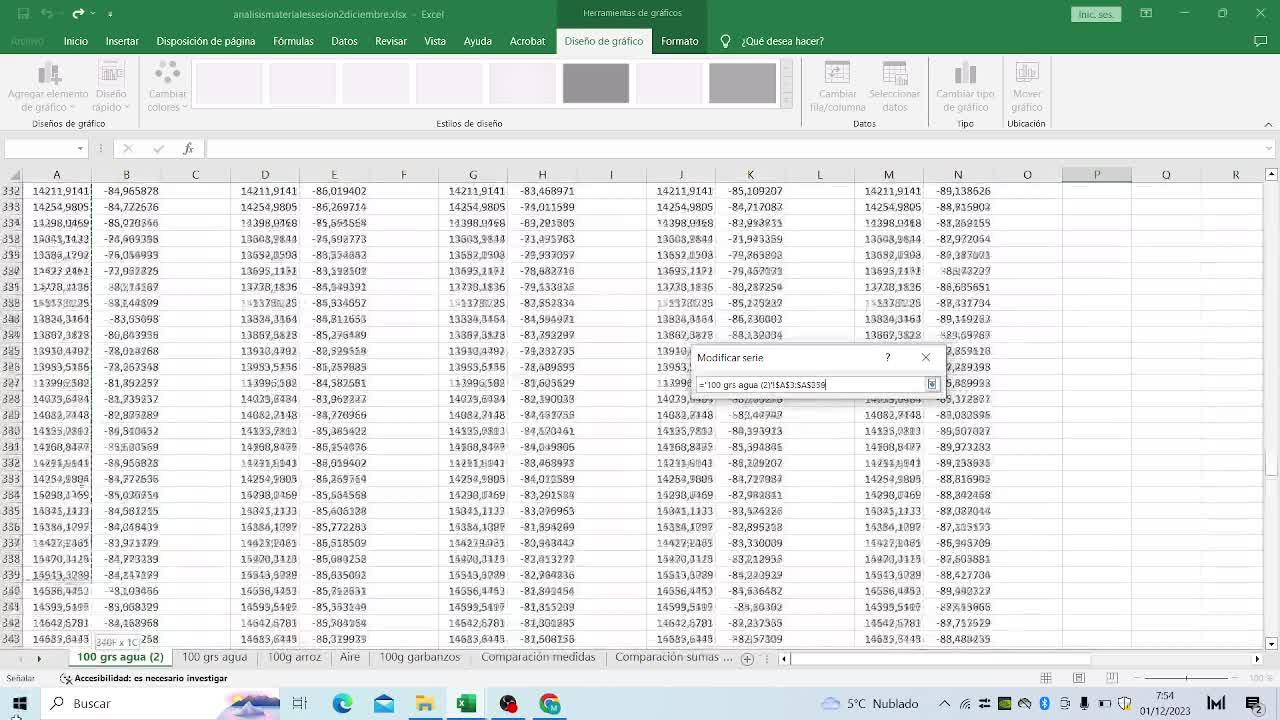Viewport: 1280px width, 720px height.
Task: Open the Fórmulas ribbon tab
Action: 293,41
